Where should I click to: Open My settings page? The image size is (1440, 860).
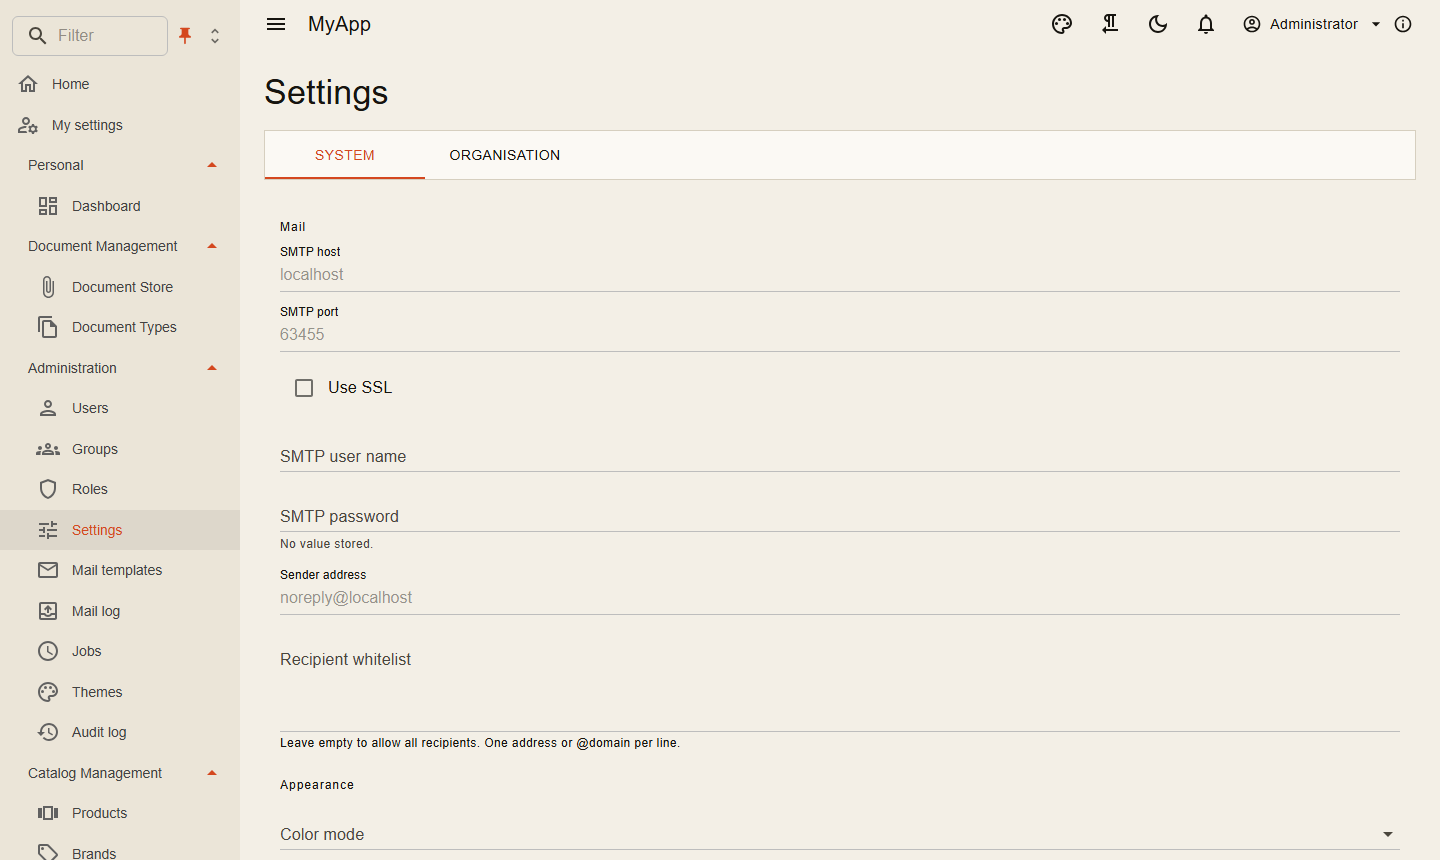click(120, 125)
